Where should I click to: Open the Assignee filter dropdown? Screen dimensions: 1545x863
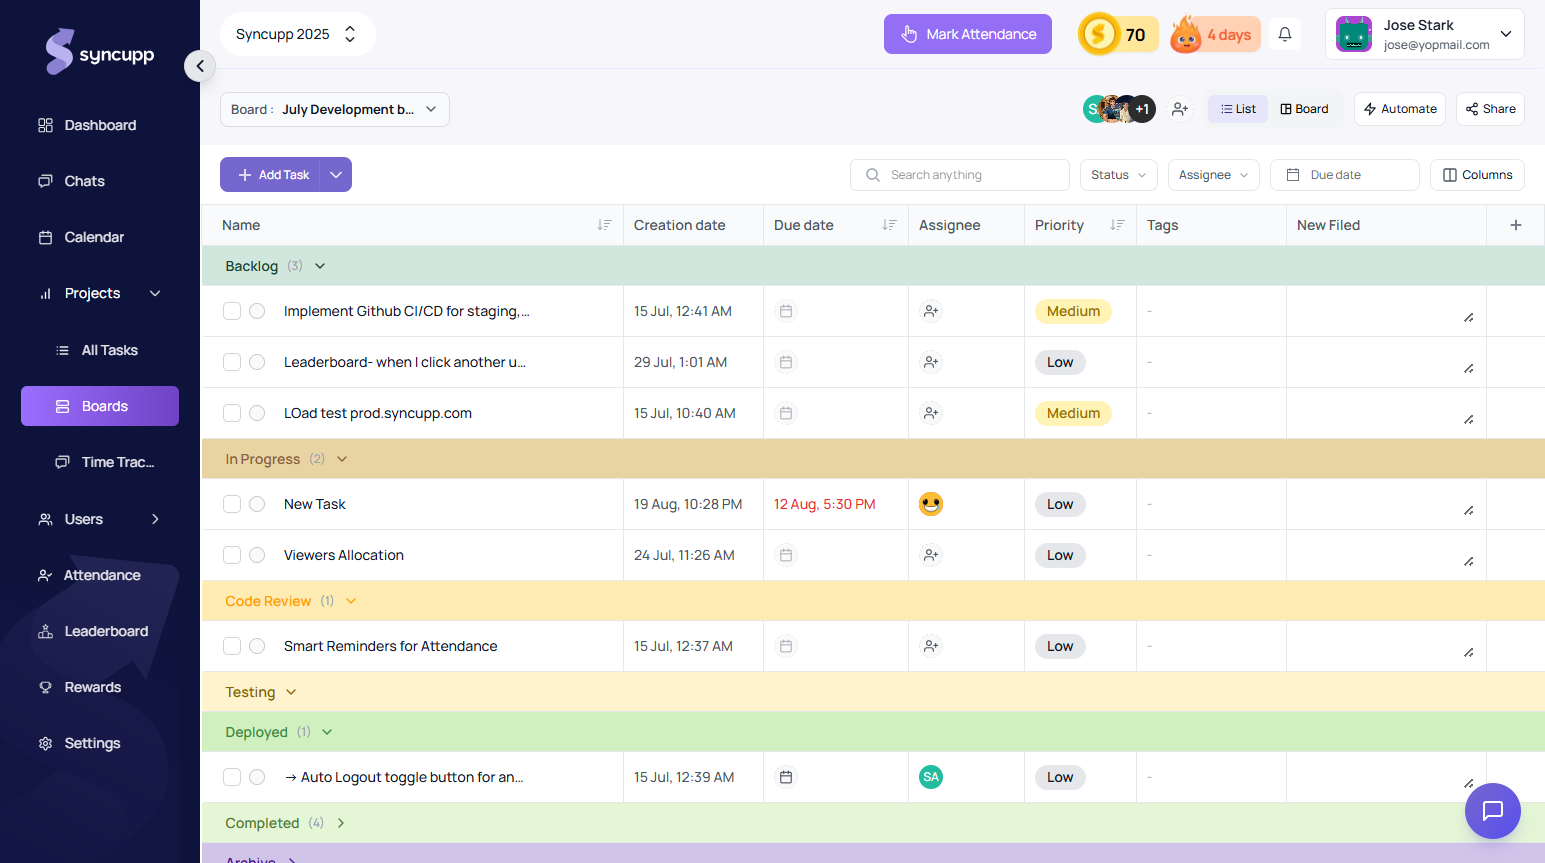[1213, 175]
